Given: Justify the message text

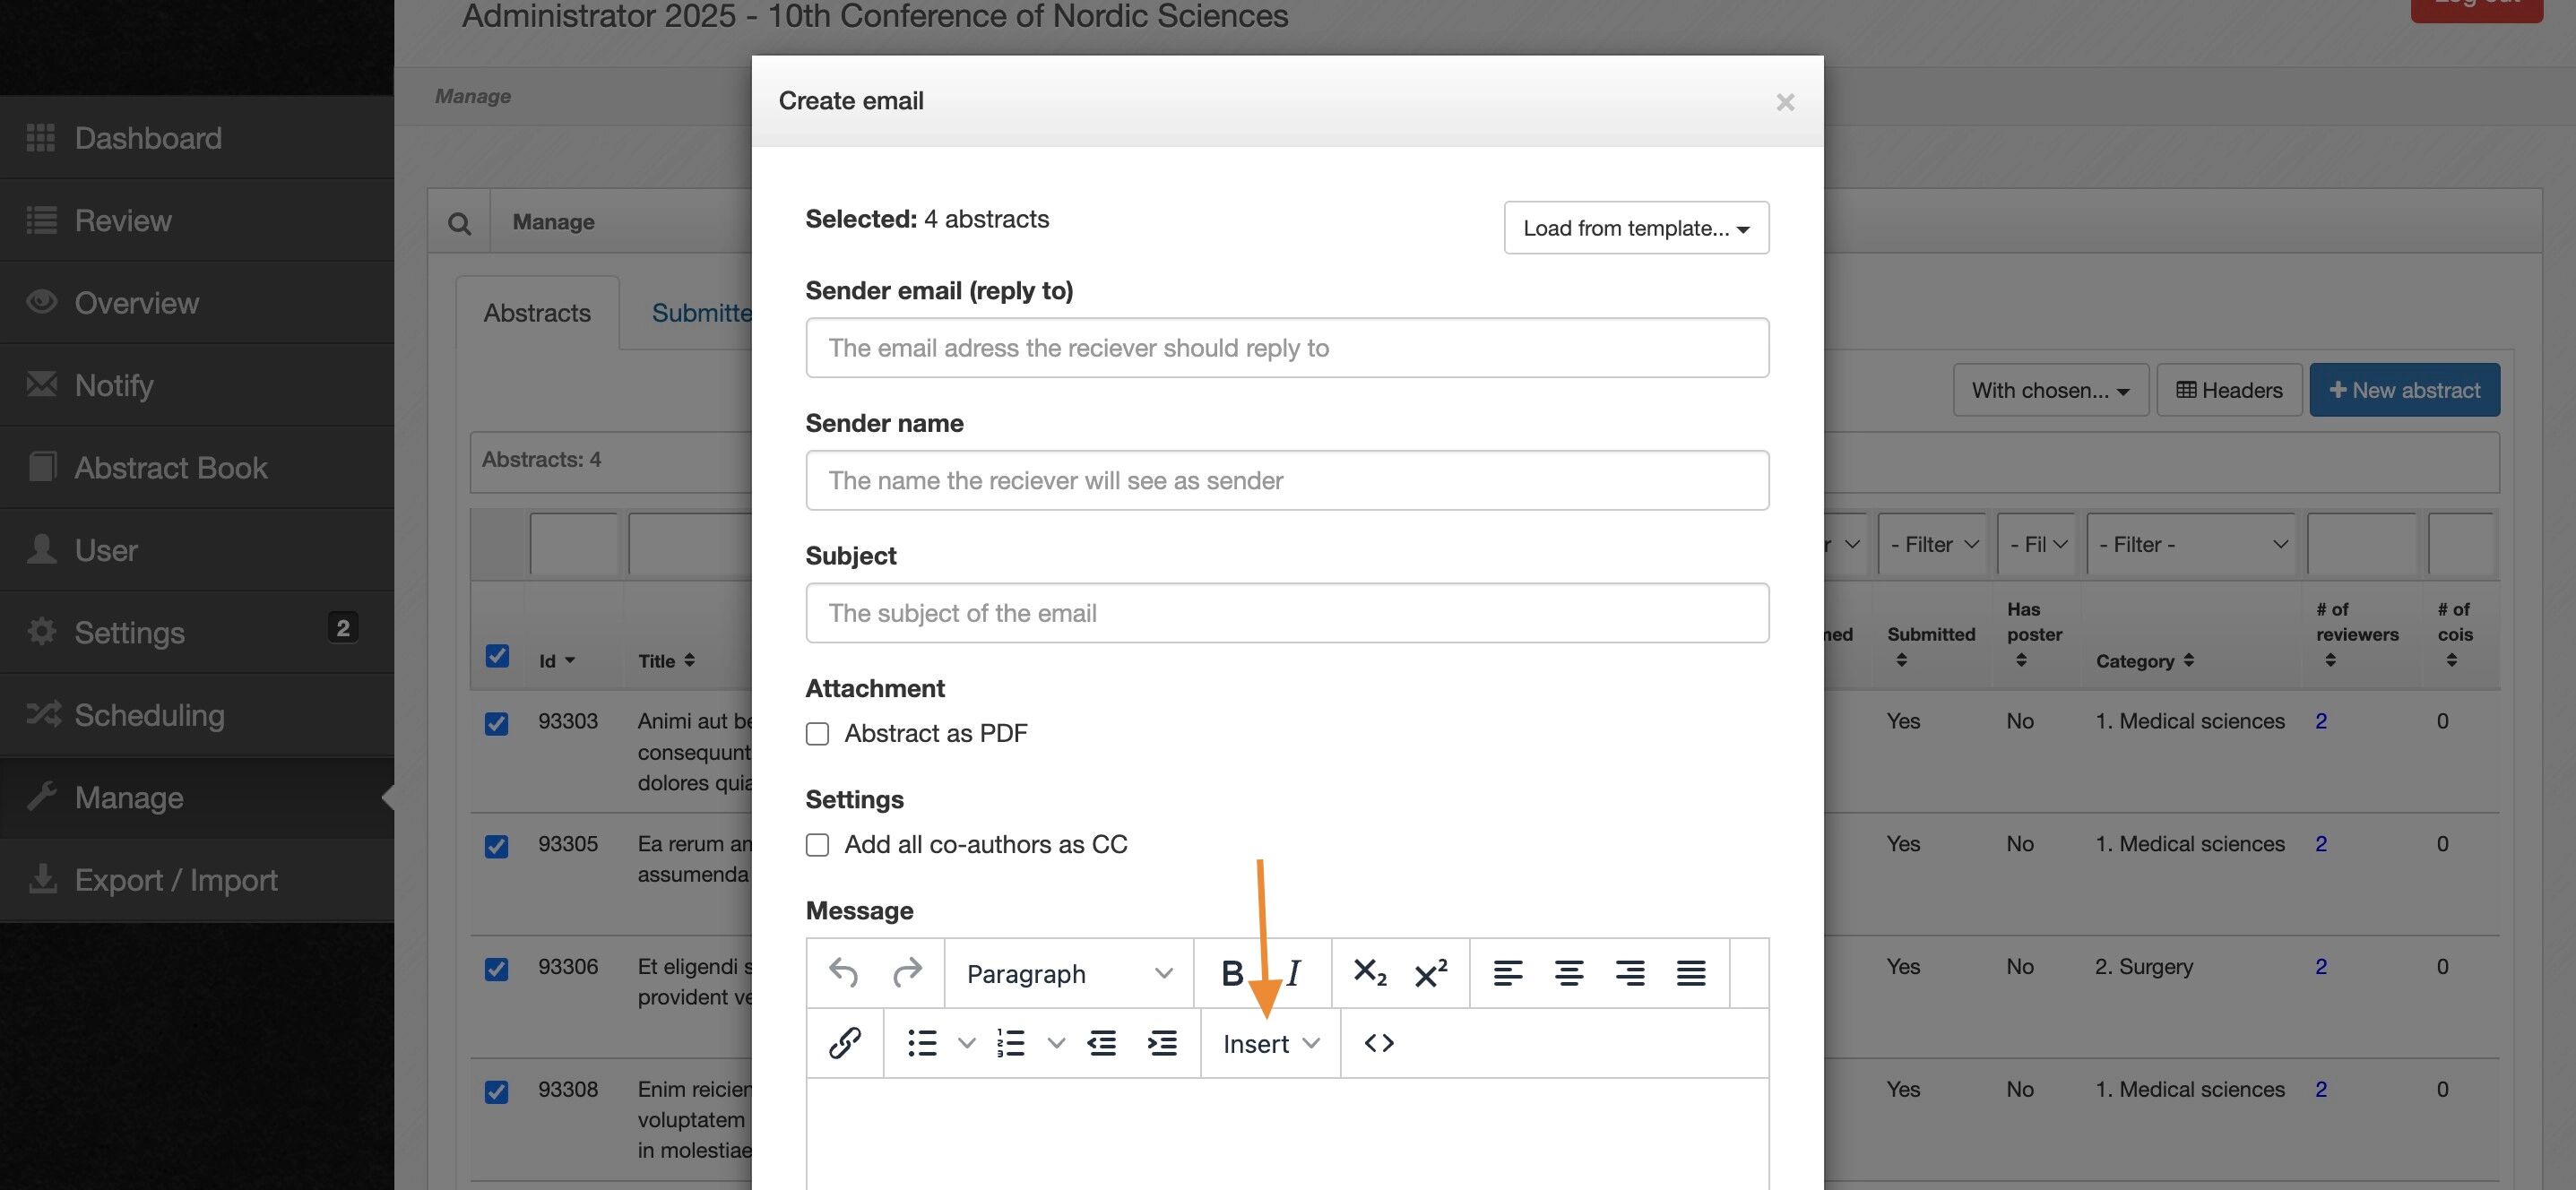Looking at the screenshot, I should coord(1690,973).
